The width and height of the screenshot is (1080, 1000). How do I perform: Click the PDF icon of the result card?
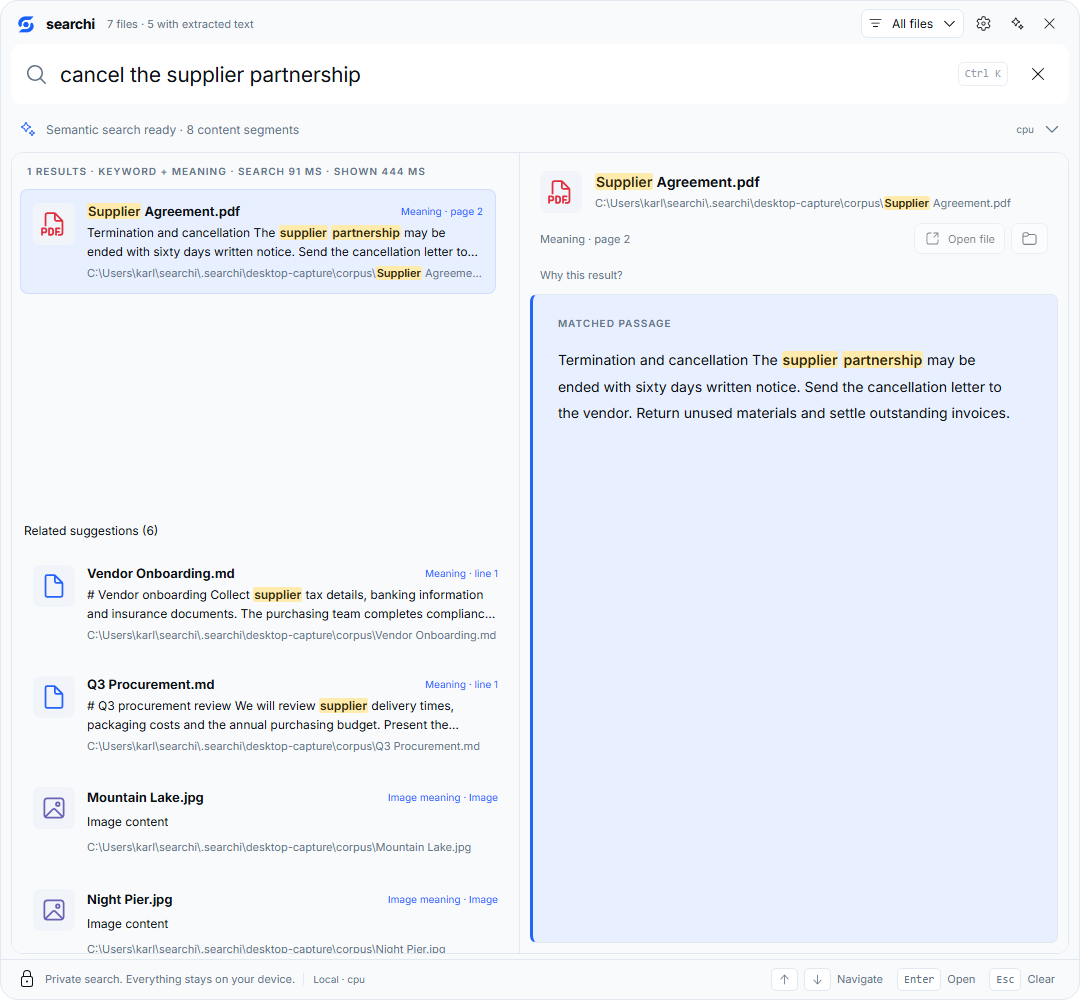[53, 225]
